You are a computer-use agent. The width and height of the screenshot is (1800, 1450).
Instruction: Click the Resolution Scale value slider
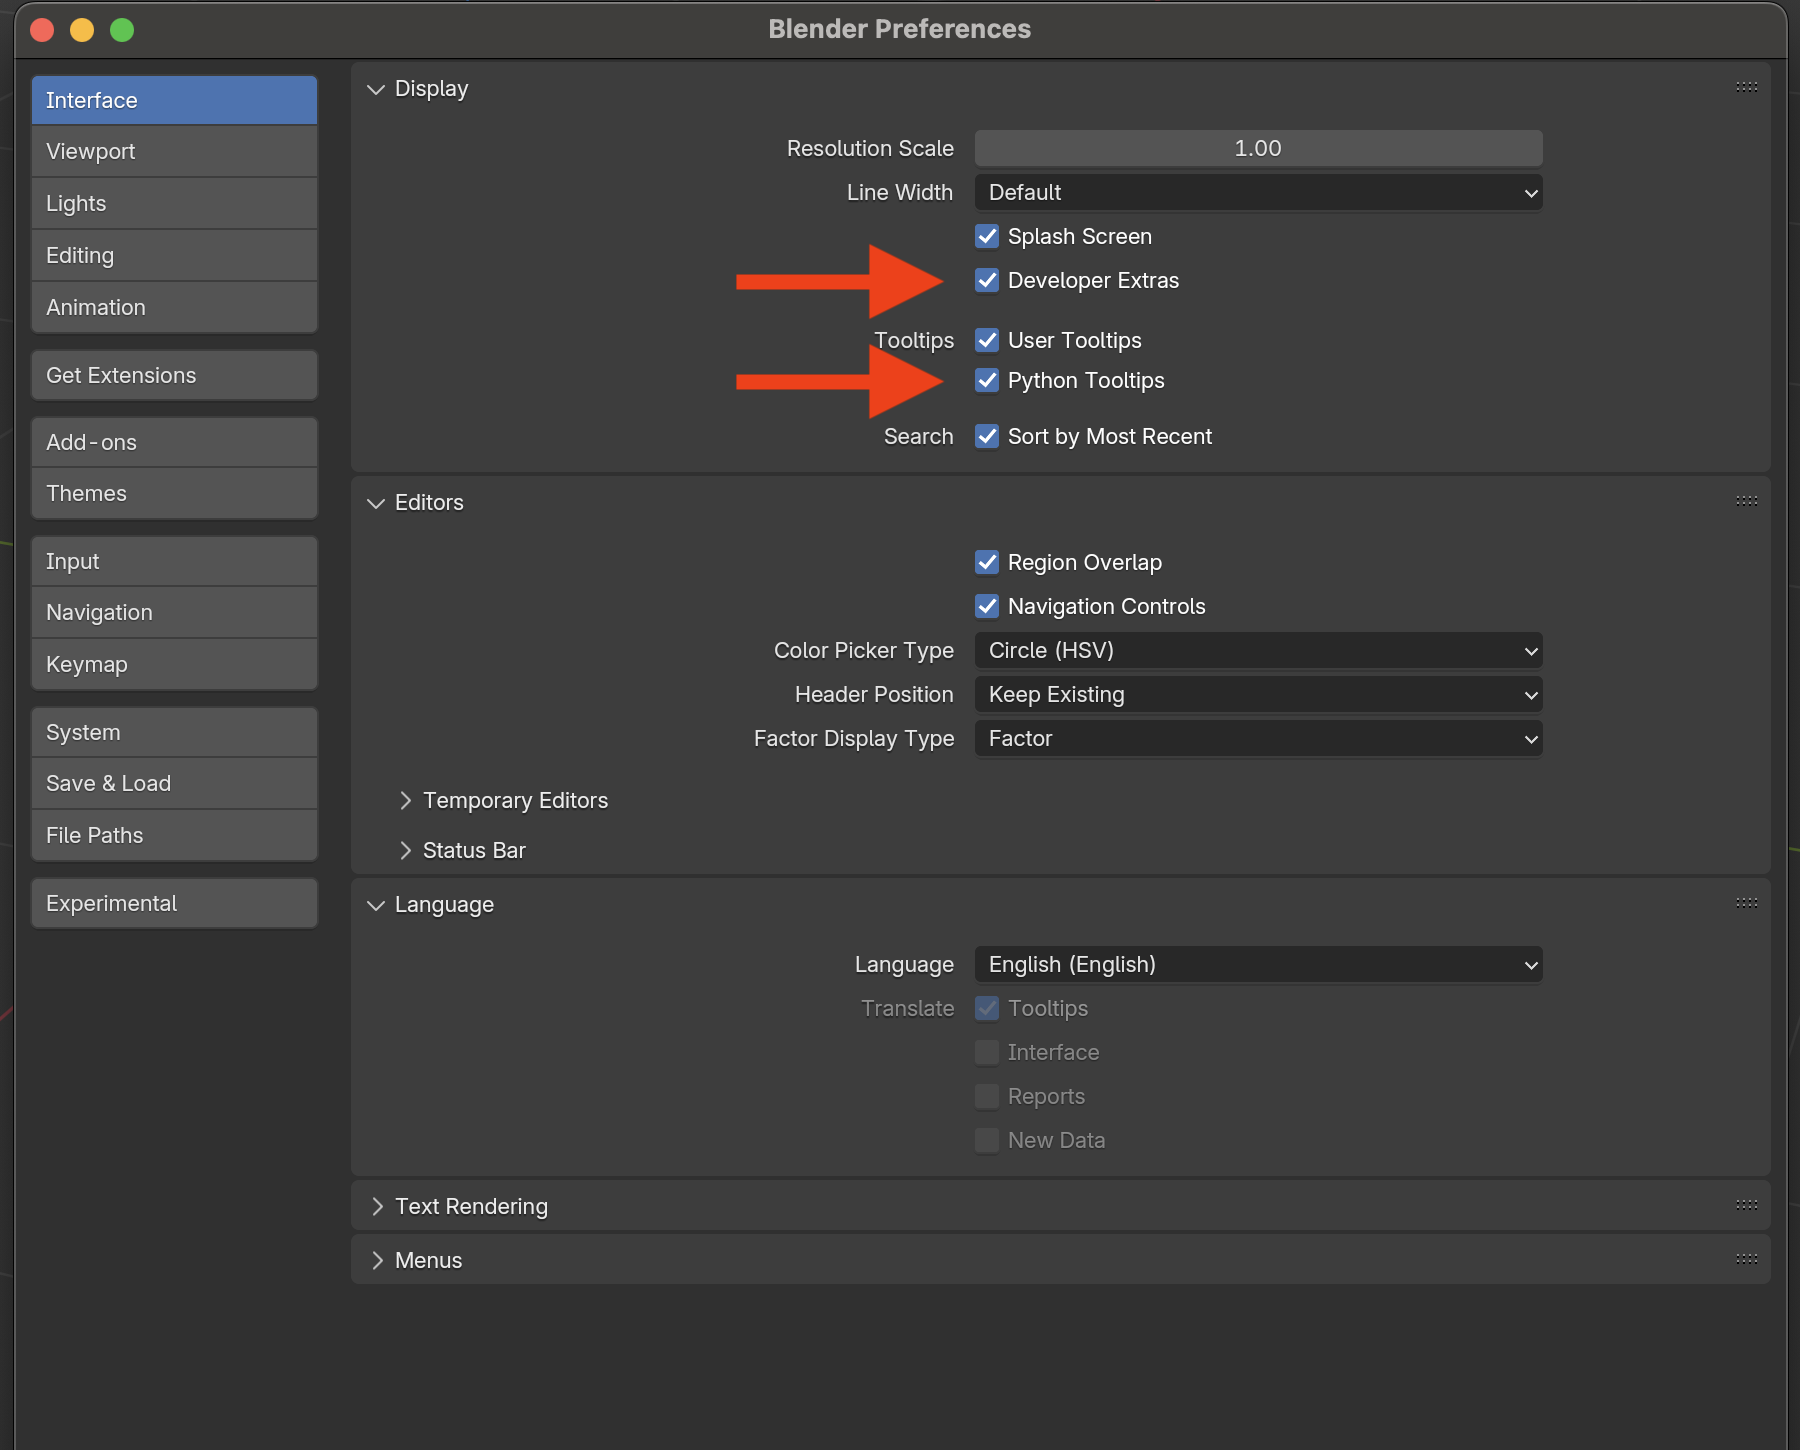[1258, 148]
